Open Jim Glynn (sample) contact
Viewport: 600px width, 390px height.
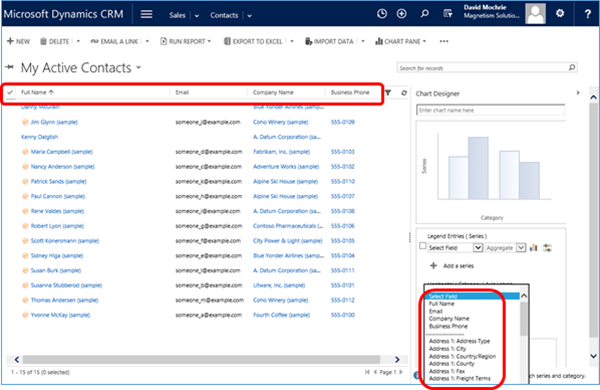54,122
